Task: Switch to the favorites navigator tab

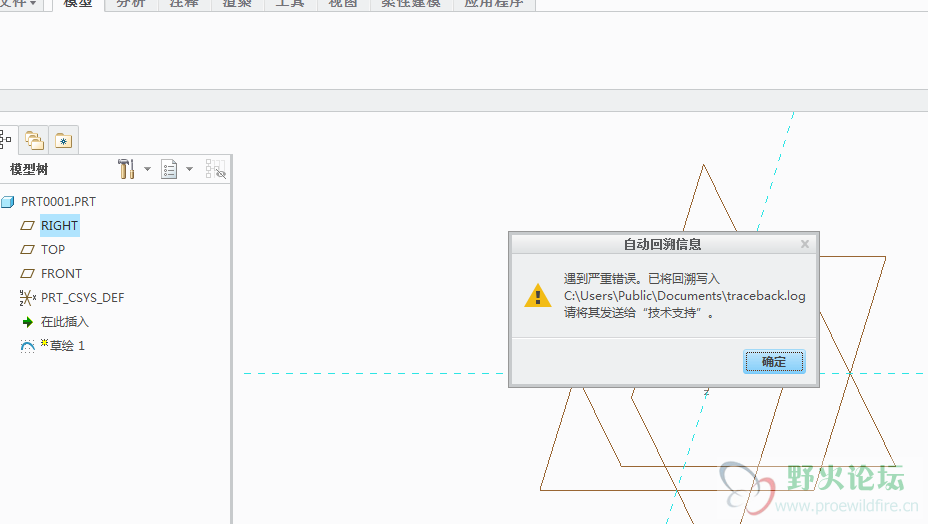Action: click(x=63, y=140)
